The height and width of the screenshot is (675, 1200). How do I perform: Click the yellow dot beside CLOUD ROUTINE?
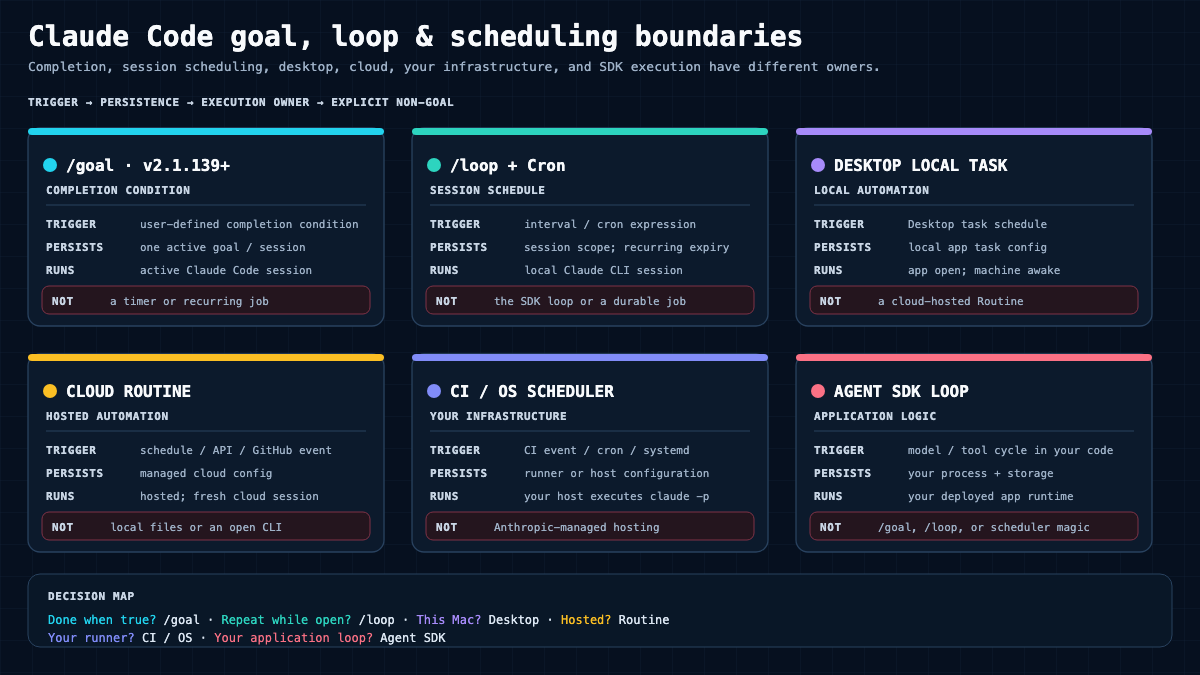50,391
